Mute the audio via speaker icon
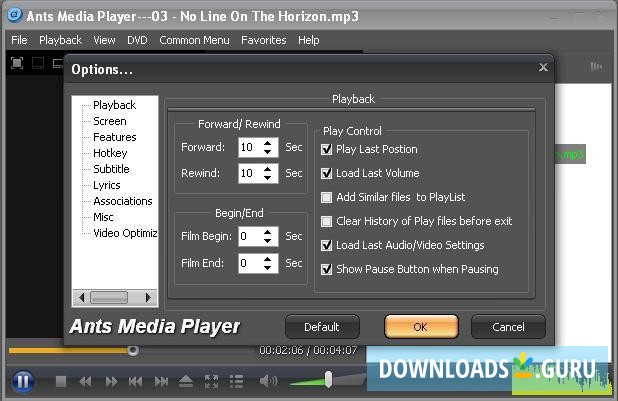 tap(268, 381)
